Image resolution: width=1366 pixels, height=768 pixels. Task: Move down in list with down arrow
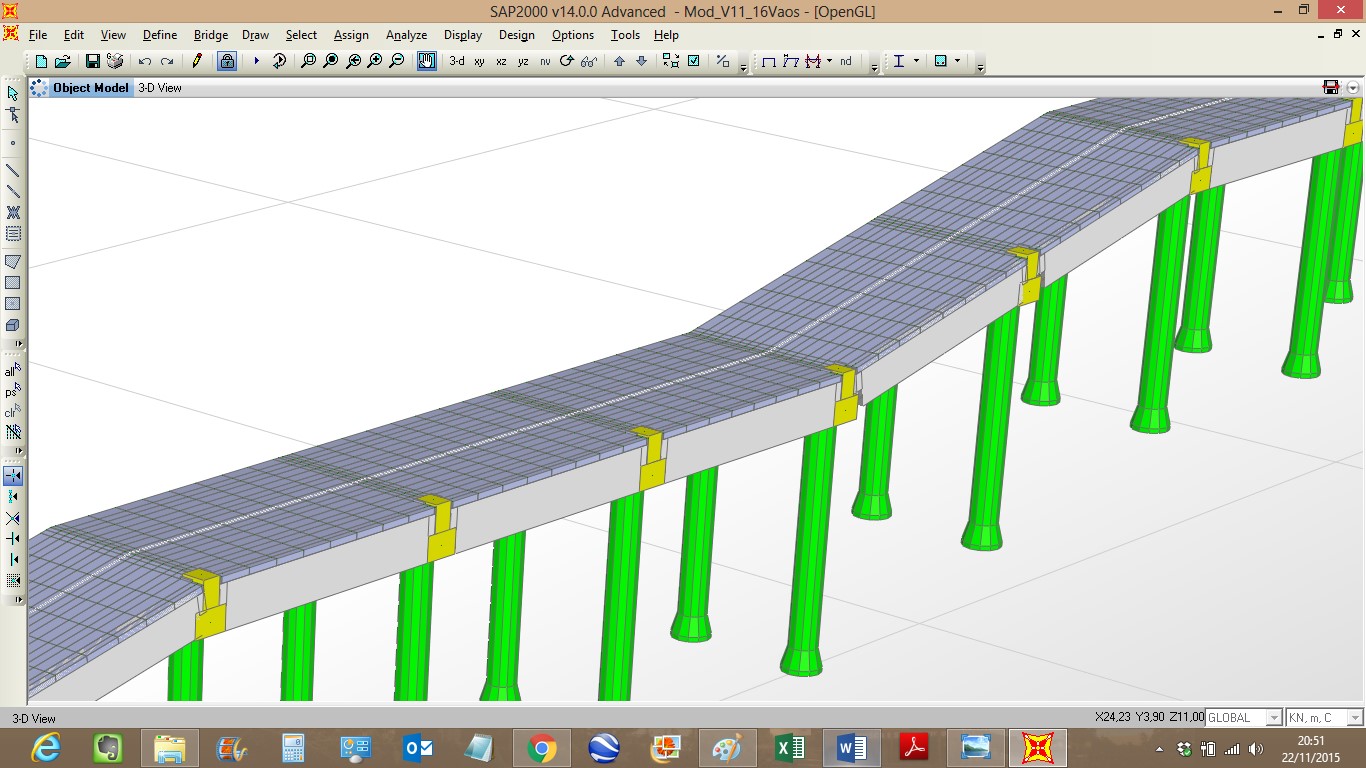click(641, 61)
